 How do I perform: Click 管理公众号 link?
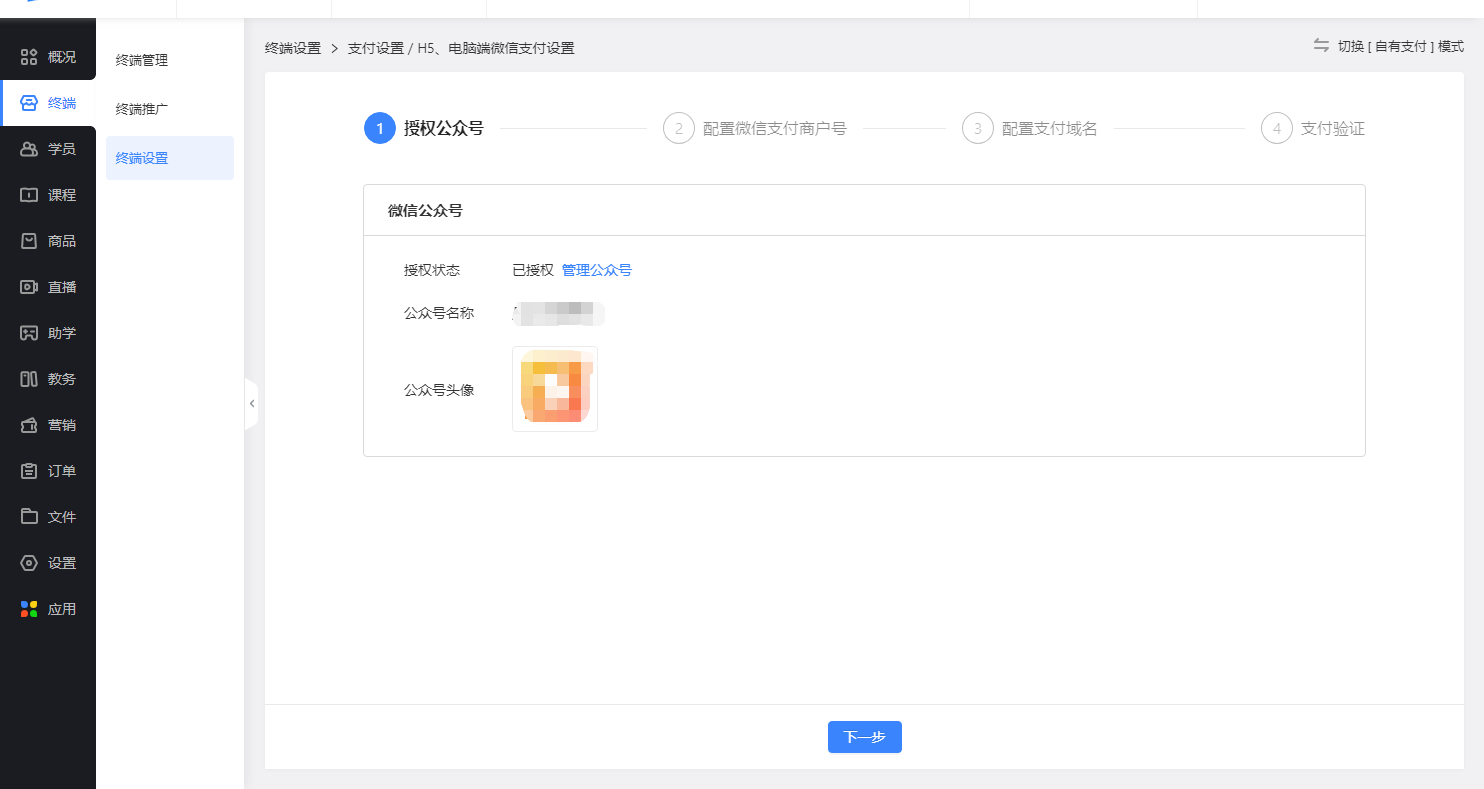point(597,270)
